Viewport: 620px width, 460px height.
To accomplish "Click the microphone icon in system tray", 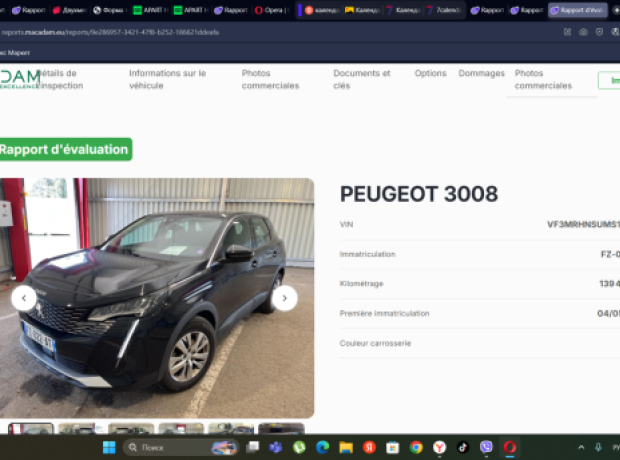I will 598,447.
